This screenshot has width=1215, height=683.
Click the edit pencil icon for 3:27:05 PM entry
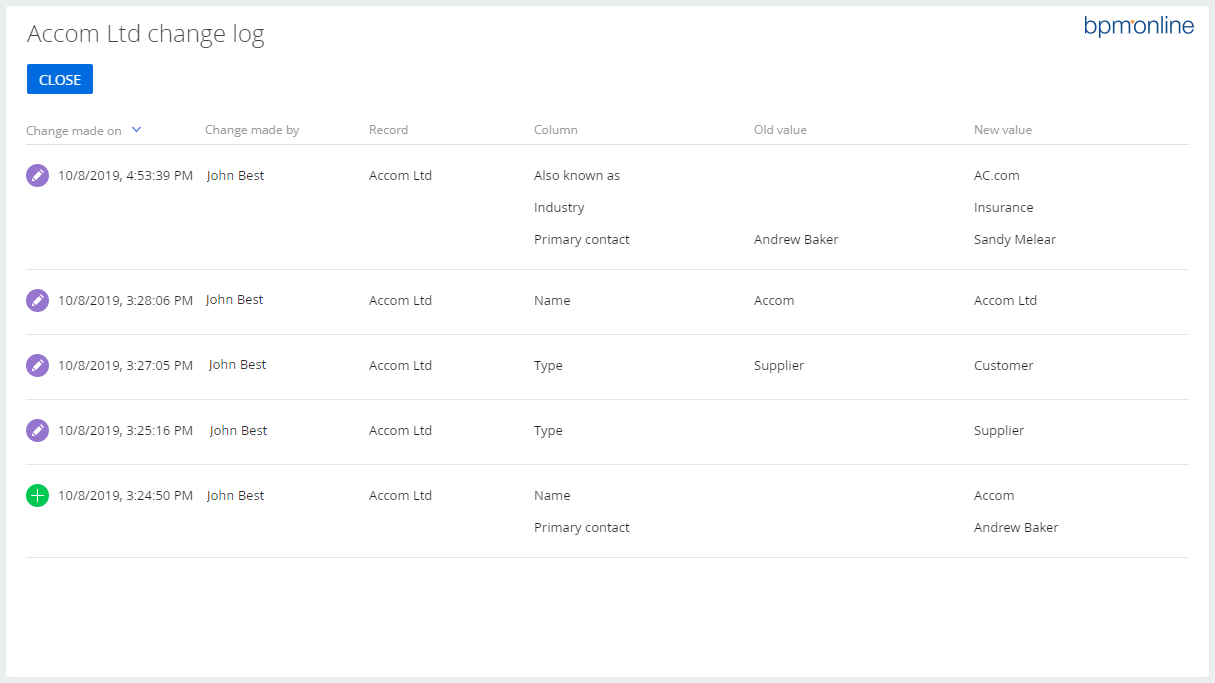tap(37, 365)
